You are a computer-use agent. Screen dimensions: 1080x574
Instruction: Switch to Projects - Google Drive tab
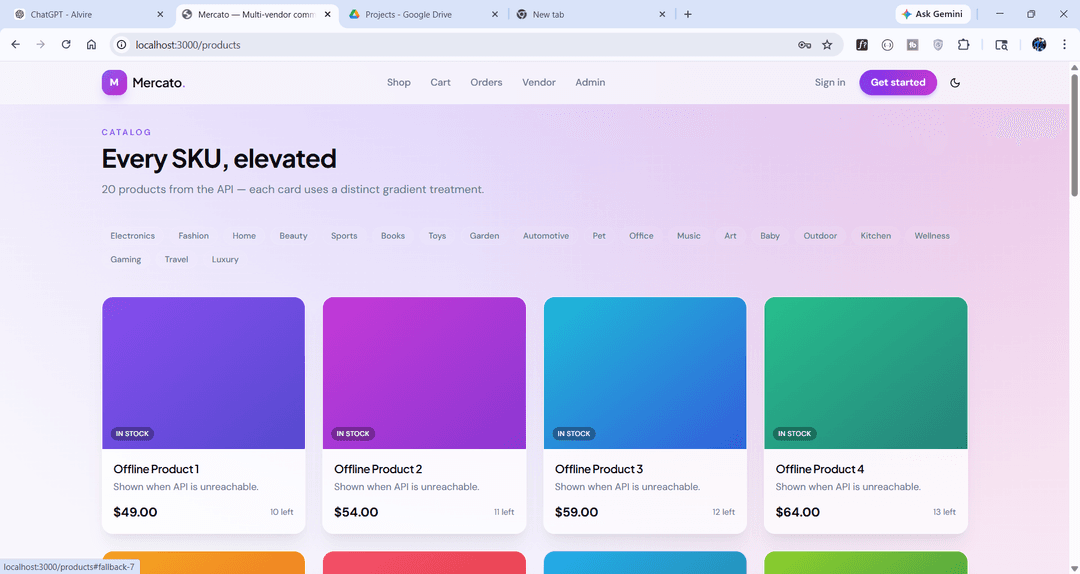pyautogui.click(x=424, y=14)
